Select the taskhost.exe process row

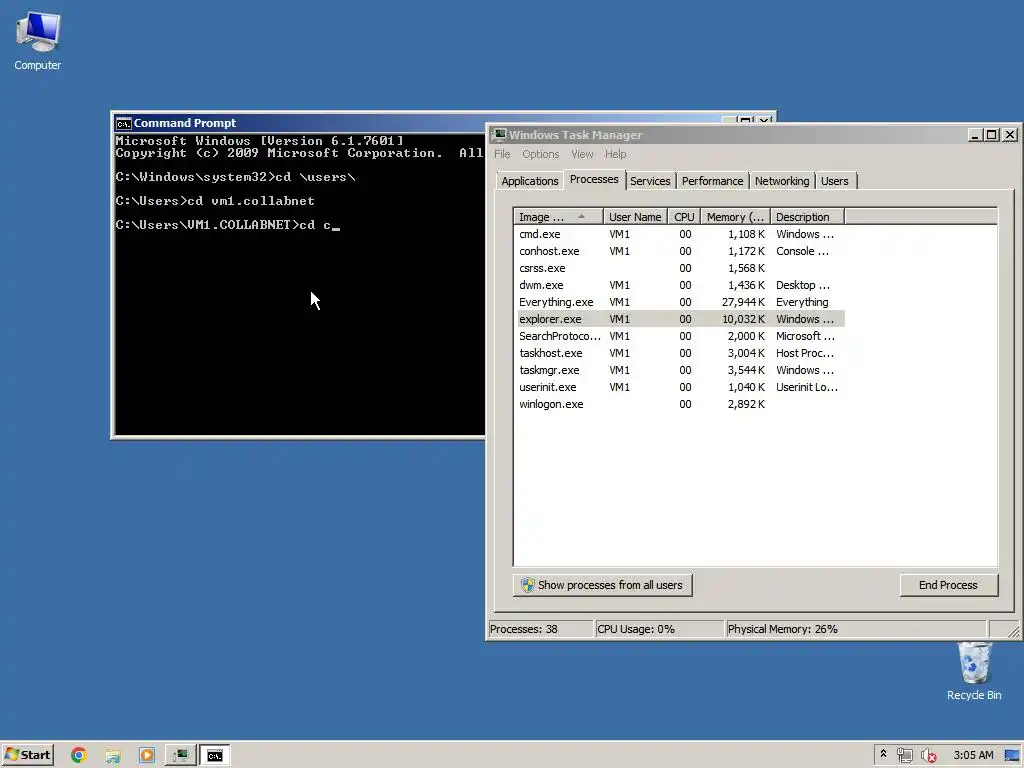[x=679, y=353]
